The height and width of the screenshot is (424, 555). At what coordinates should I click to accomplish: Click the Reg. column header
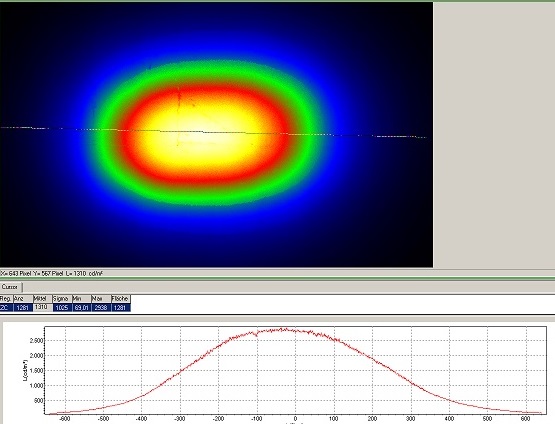[6, 299]
